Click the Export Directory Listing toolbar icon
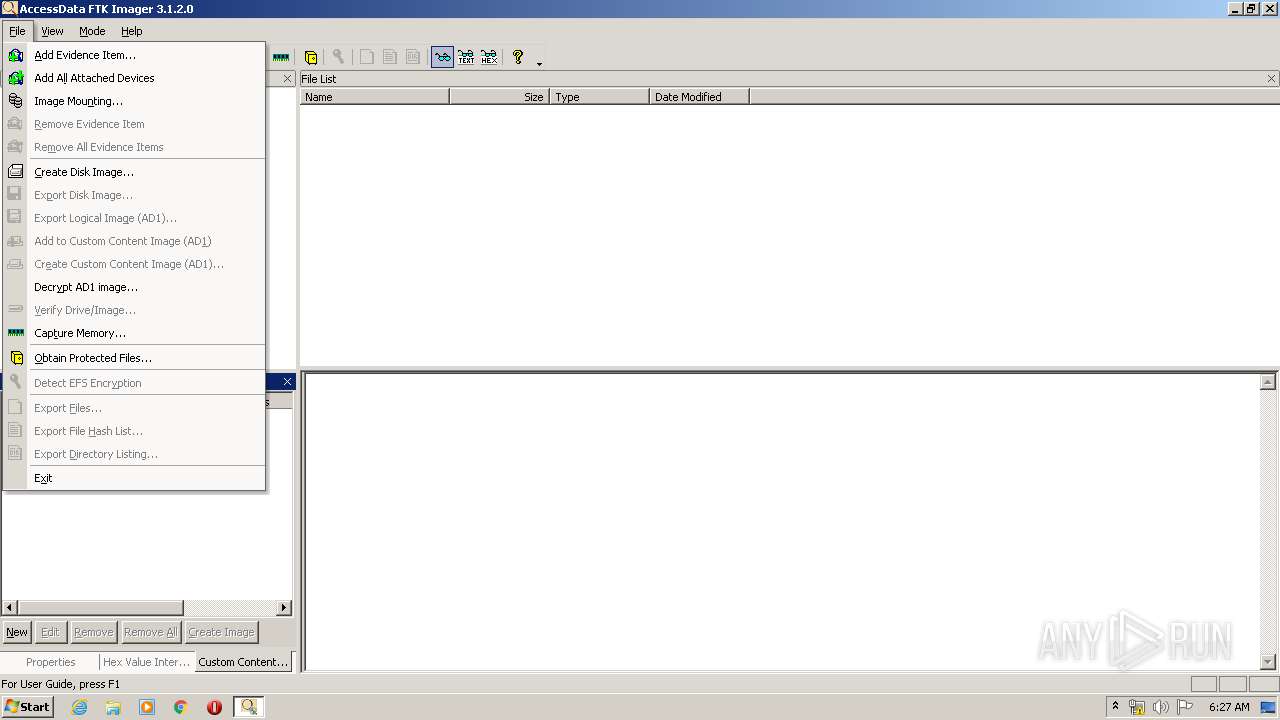 tap(413, 58)
